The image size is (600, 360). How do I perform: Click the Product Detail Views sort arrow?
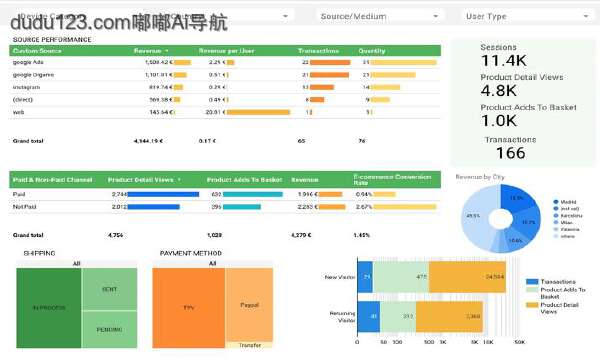point(179,180)
